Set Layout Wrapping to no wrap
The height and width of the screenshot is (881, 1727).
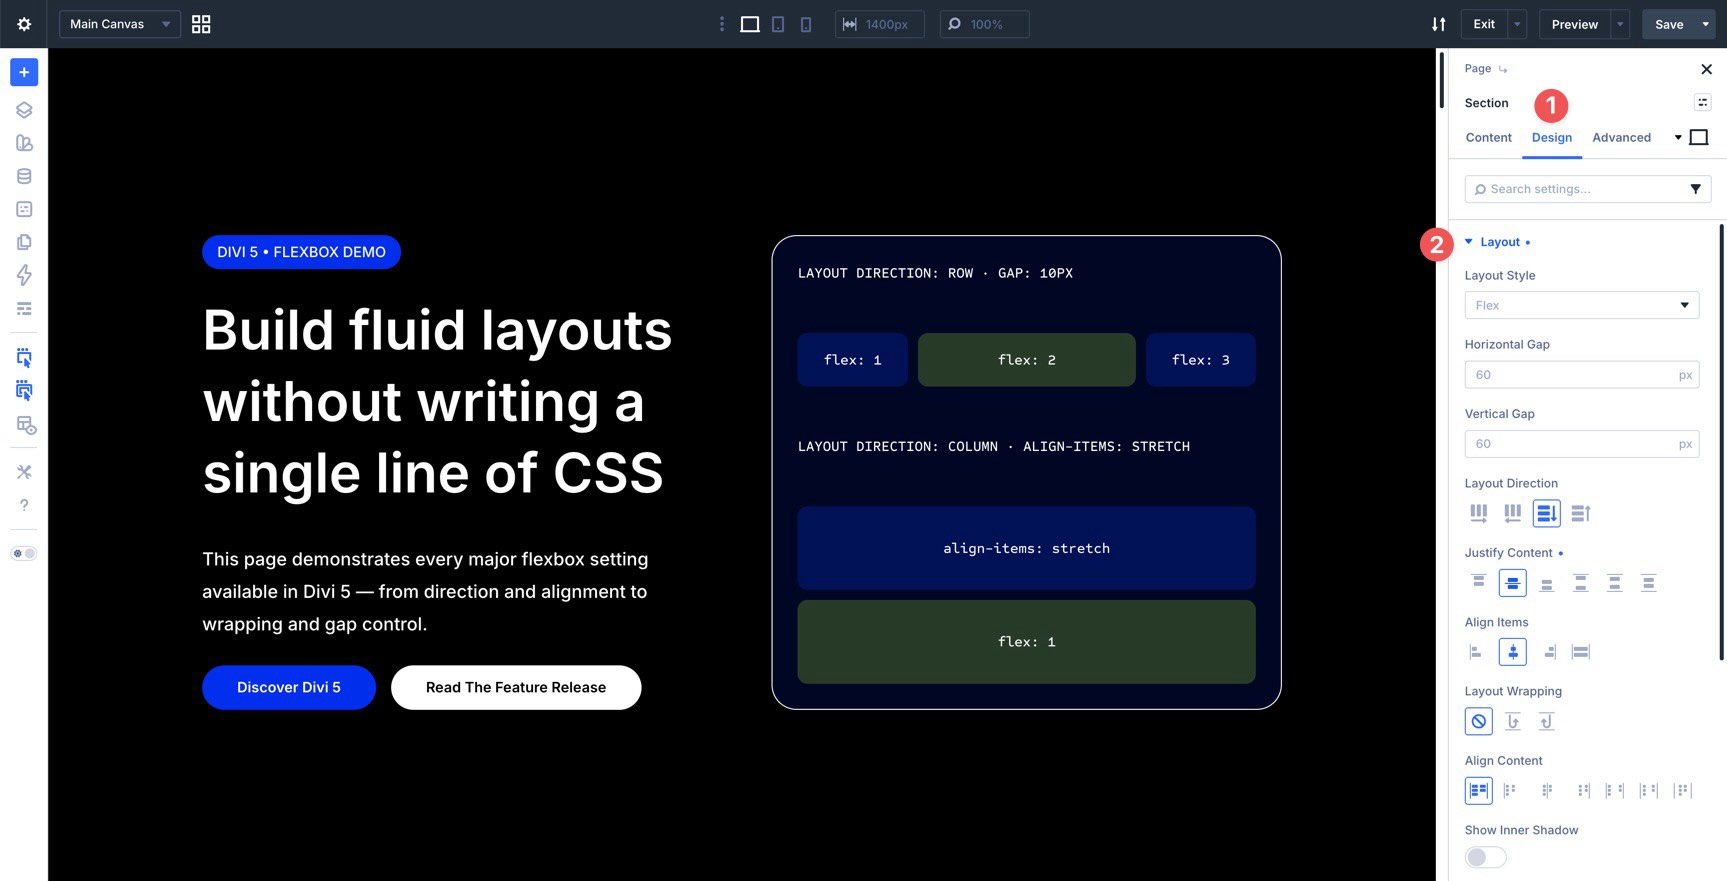pos(1478,721)
